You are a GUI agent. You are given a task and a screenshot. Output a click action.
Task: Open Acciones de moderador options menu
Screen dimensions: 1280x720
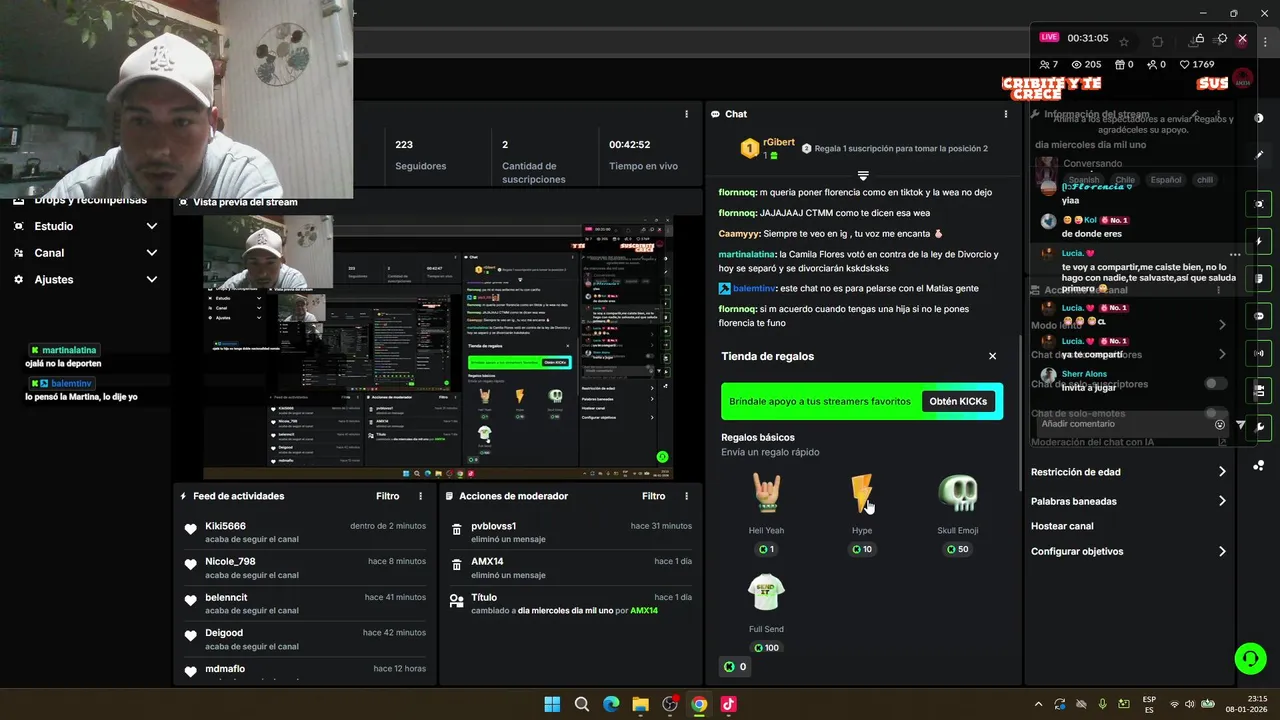pos(686,496)
